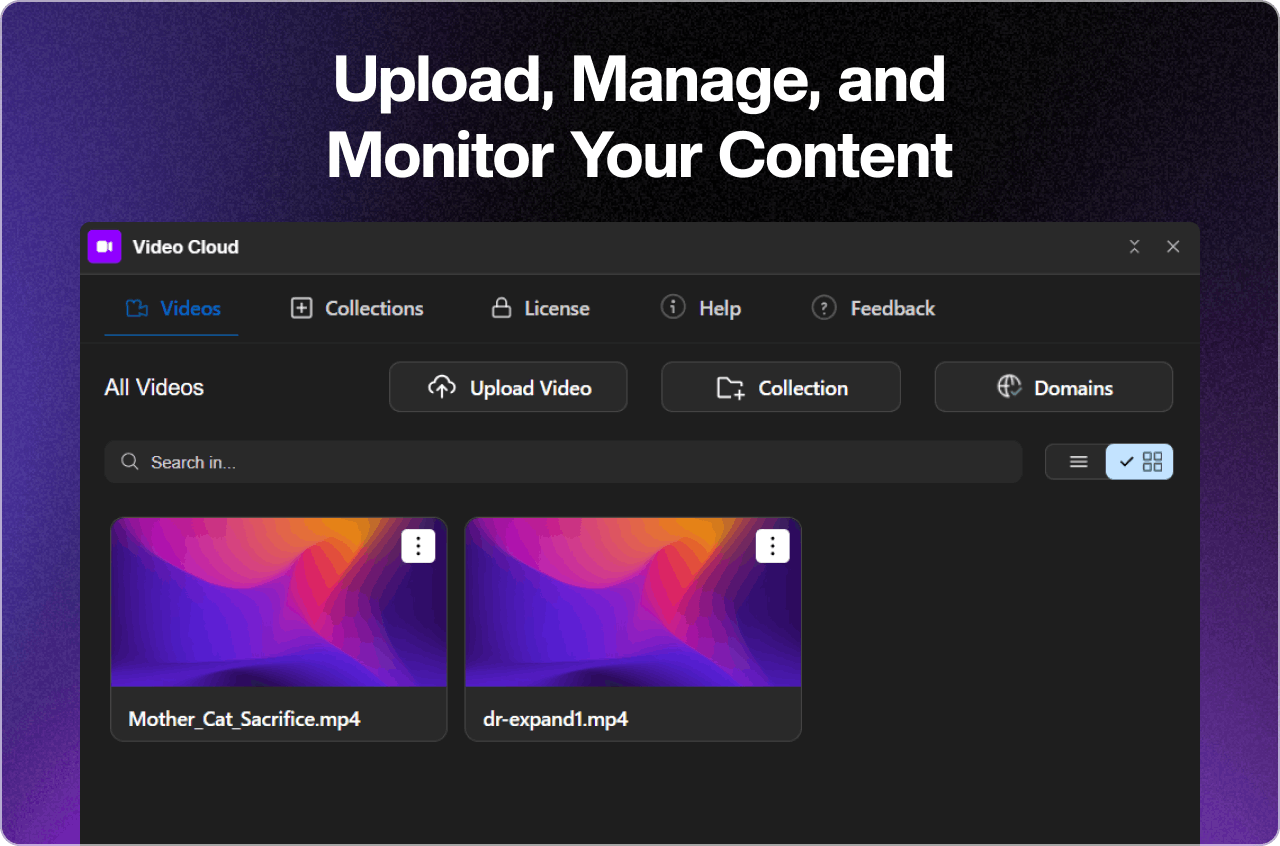Switch to list view layout

(x=1078, y=461)
